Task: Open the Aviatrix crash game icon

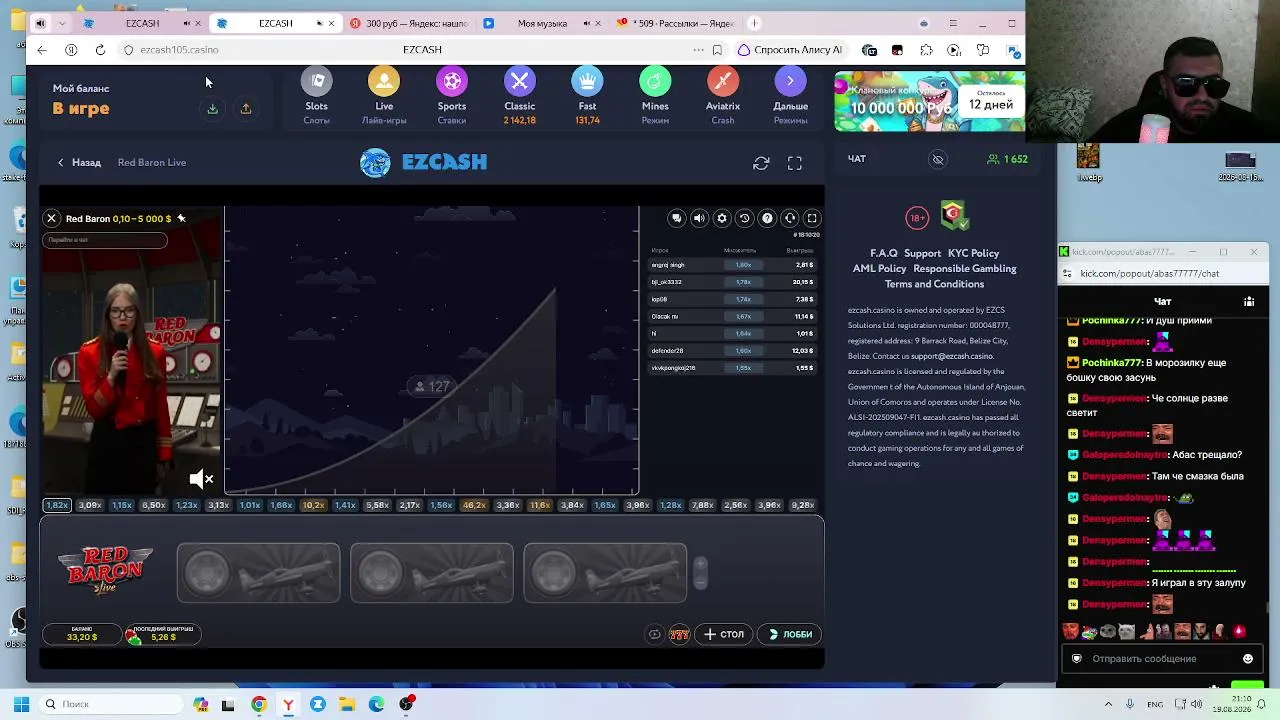Action: pyautogui.click(x=723, y=82)
